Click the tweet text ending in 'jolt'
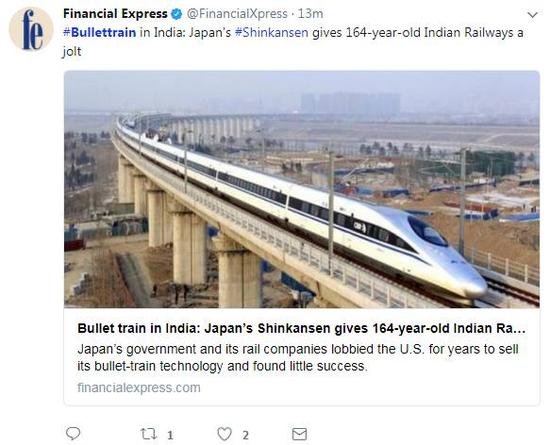550x445 pixels. pos(293,42)
